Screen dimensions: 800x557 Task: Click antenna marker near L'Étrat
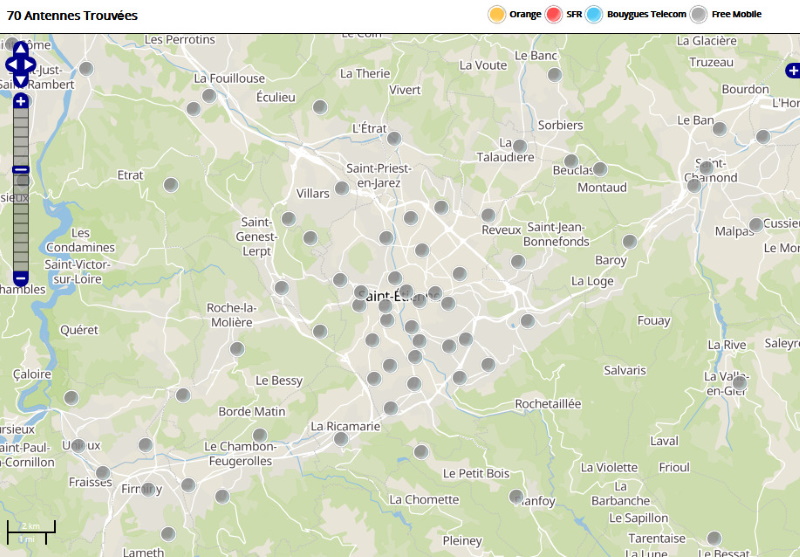coord(394,139)
